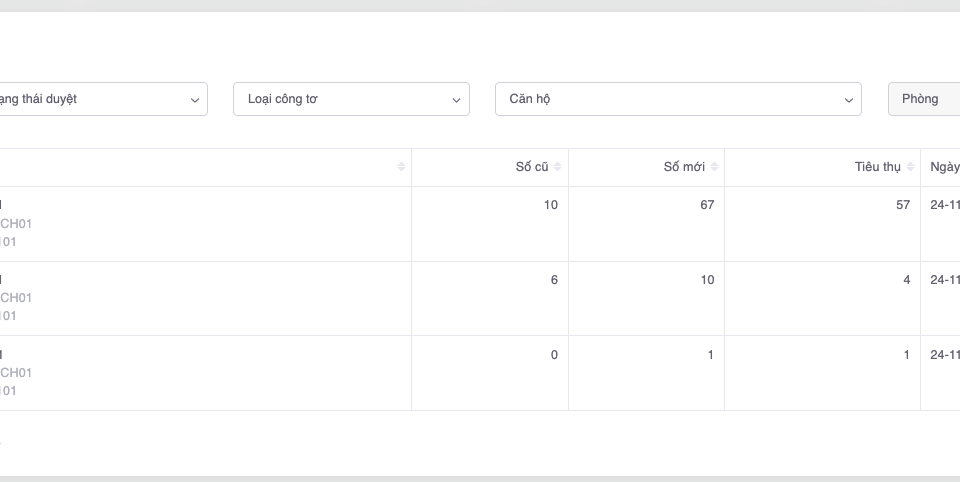This screenshot has width=960, height=482.
Task: Click Tiêu thụ value 4
Action: [907, 280]
